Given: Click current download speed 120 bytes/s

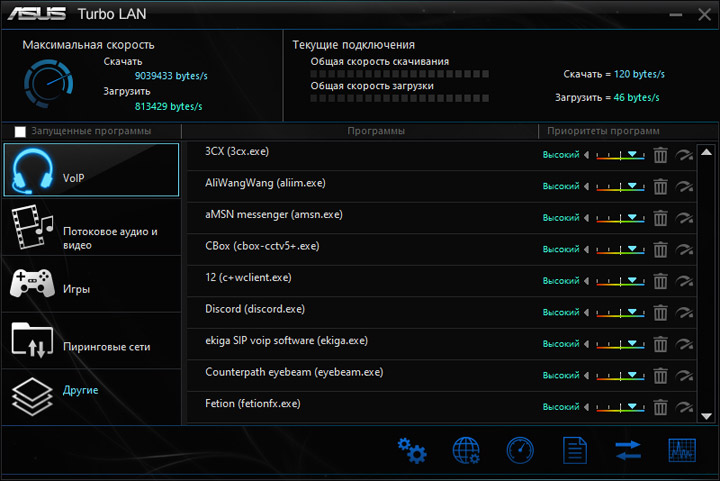Looking at the screenshot, I should click(x=639, y=74).
